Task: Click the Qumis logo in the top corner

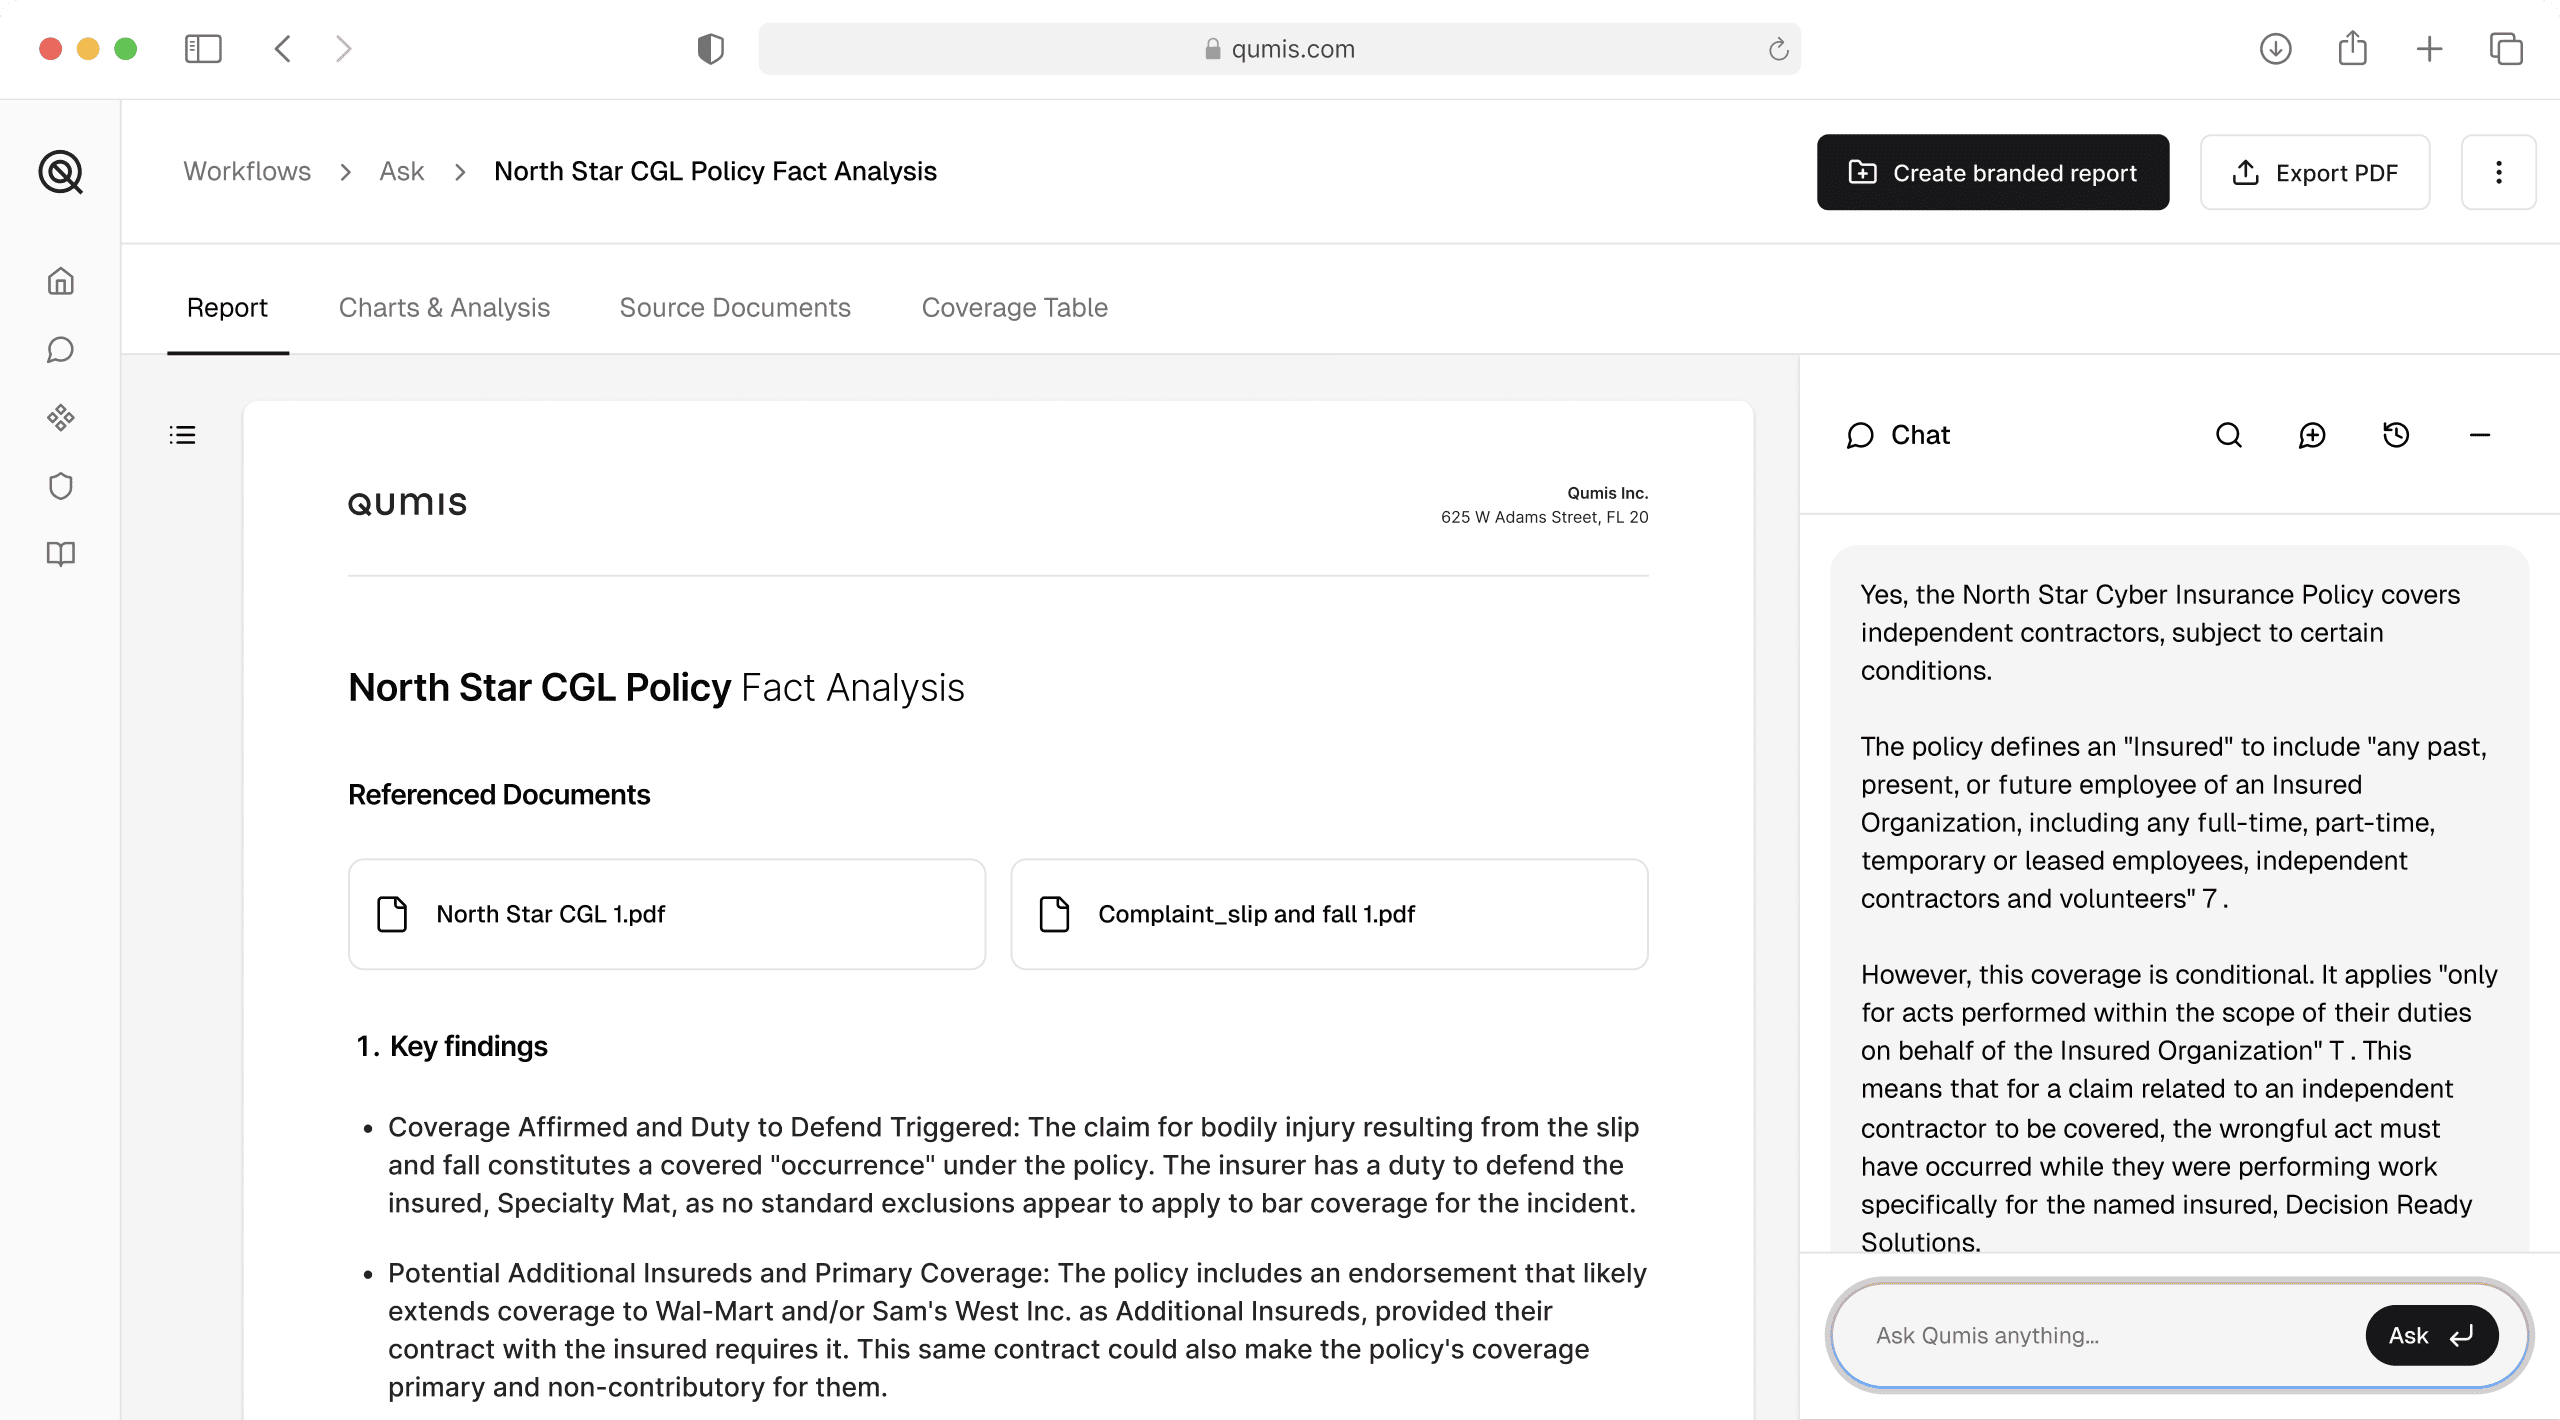Action: point(61,172)
